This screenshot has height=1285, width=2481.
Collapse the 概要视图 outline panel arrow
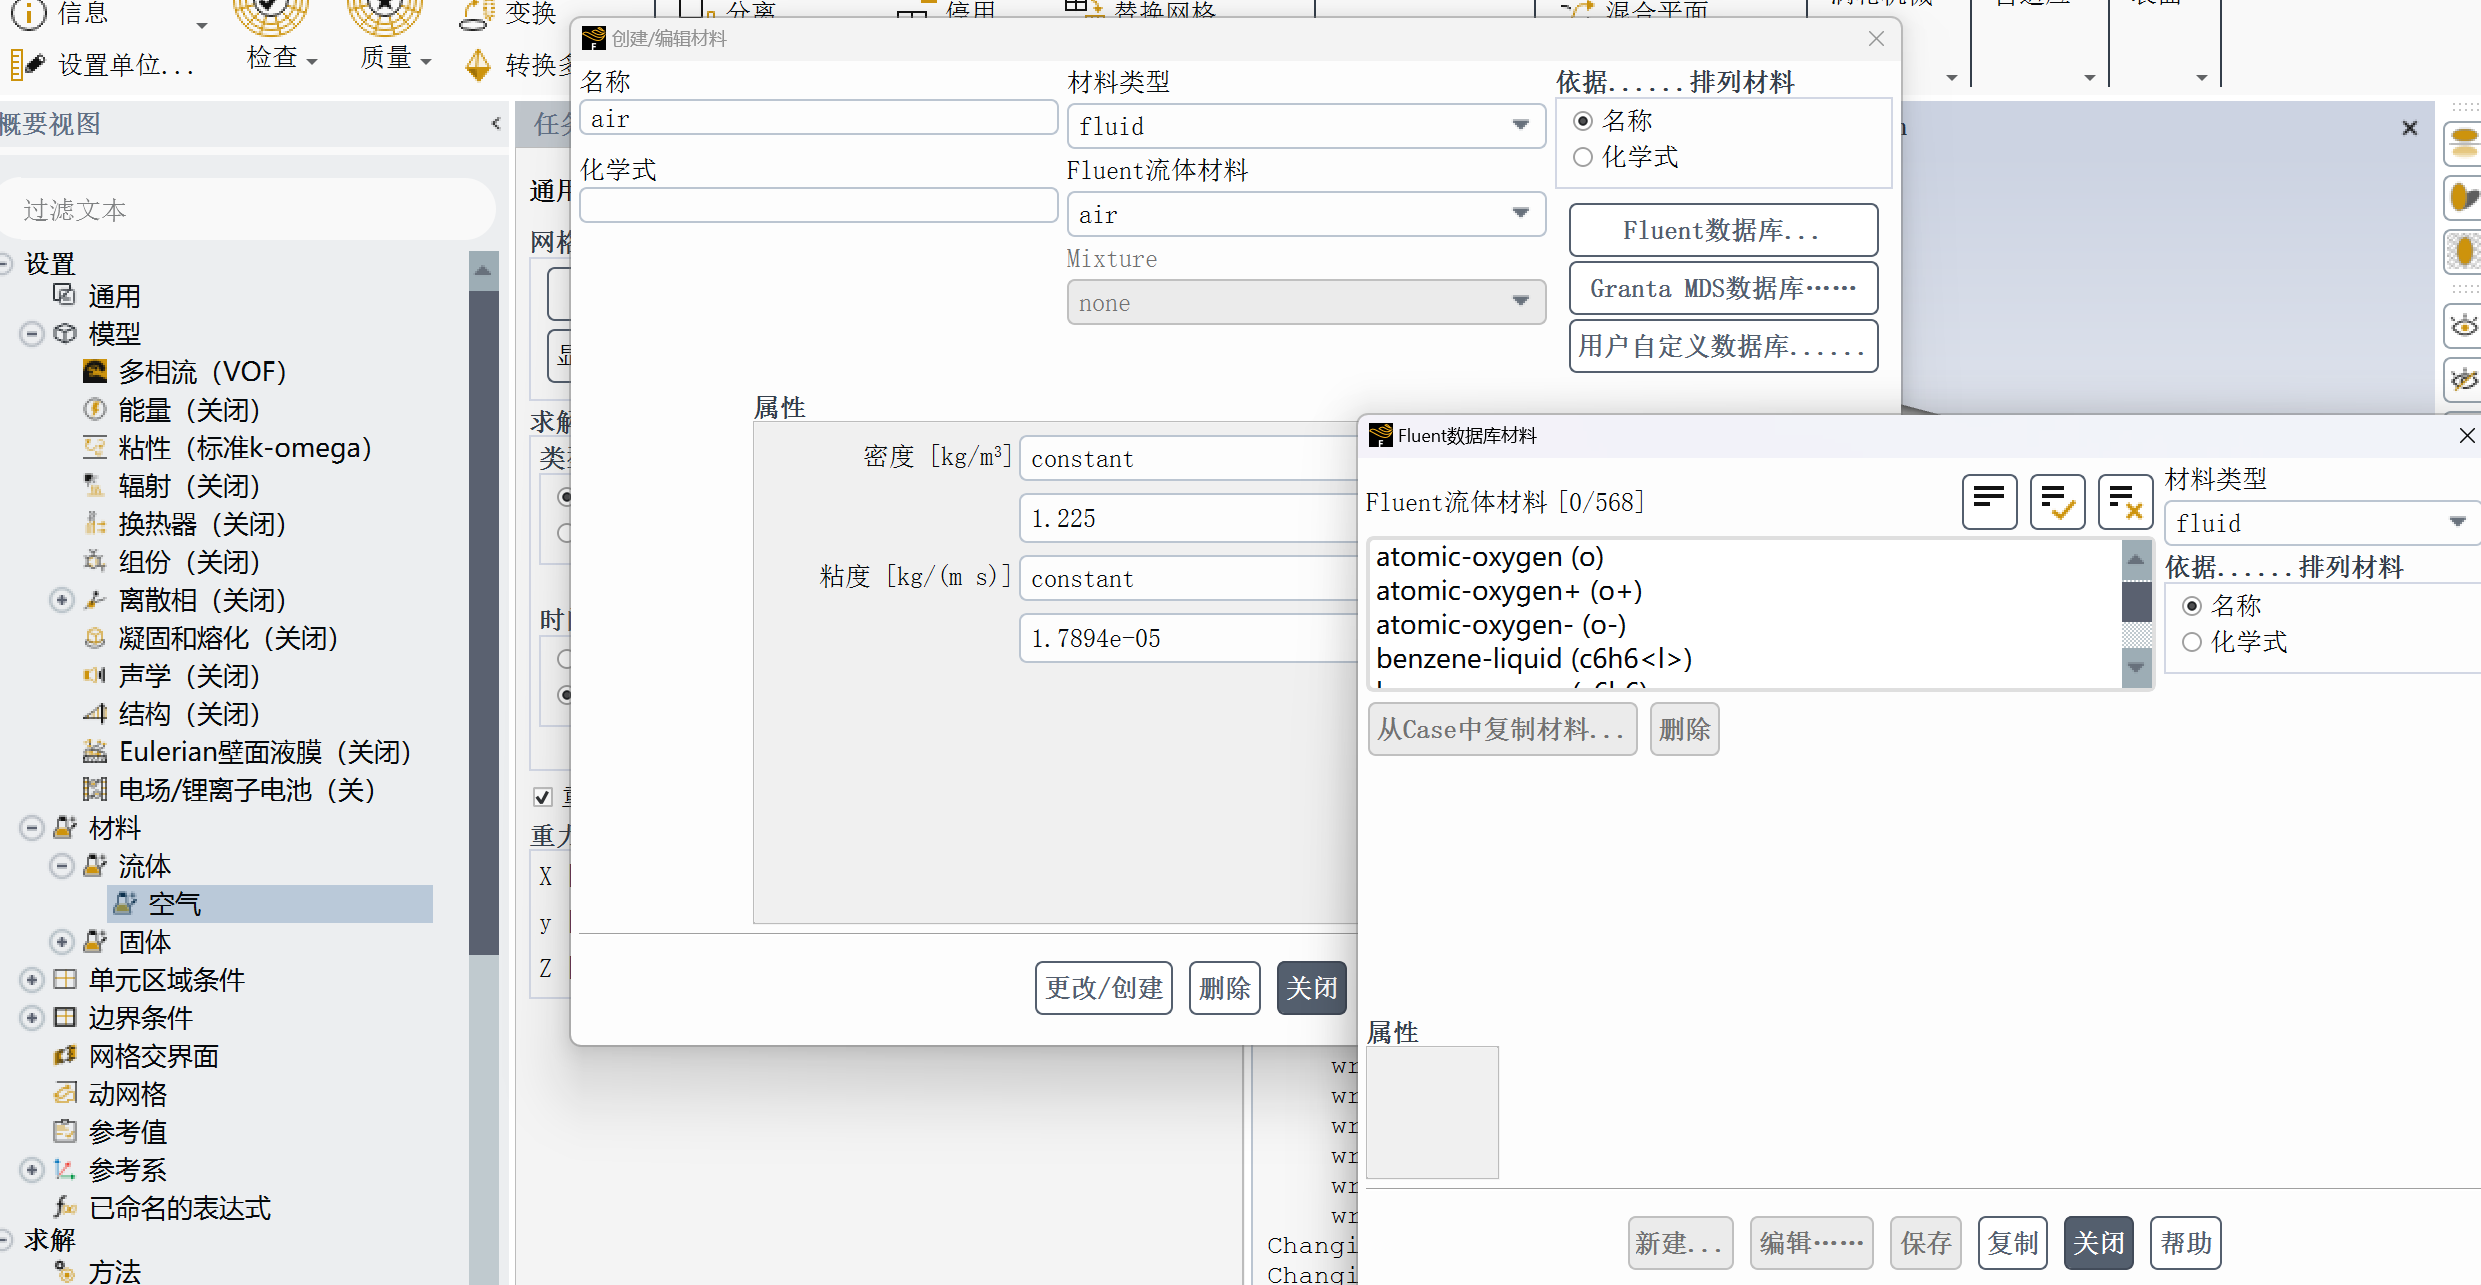(x=495, y=124)
